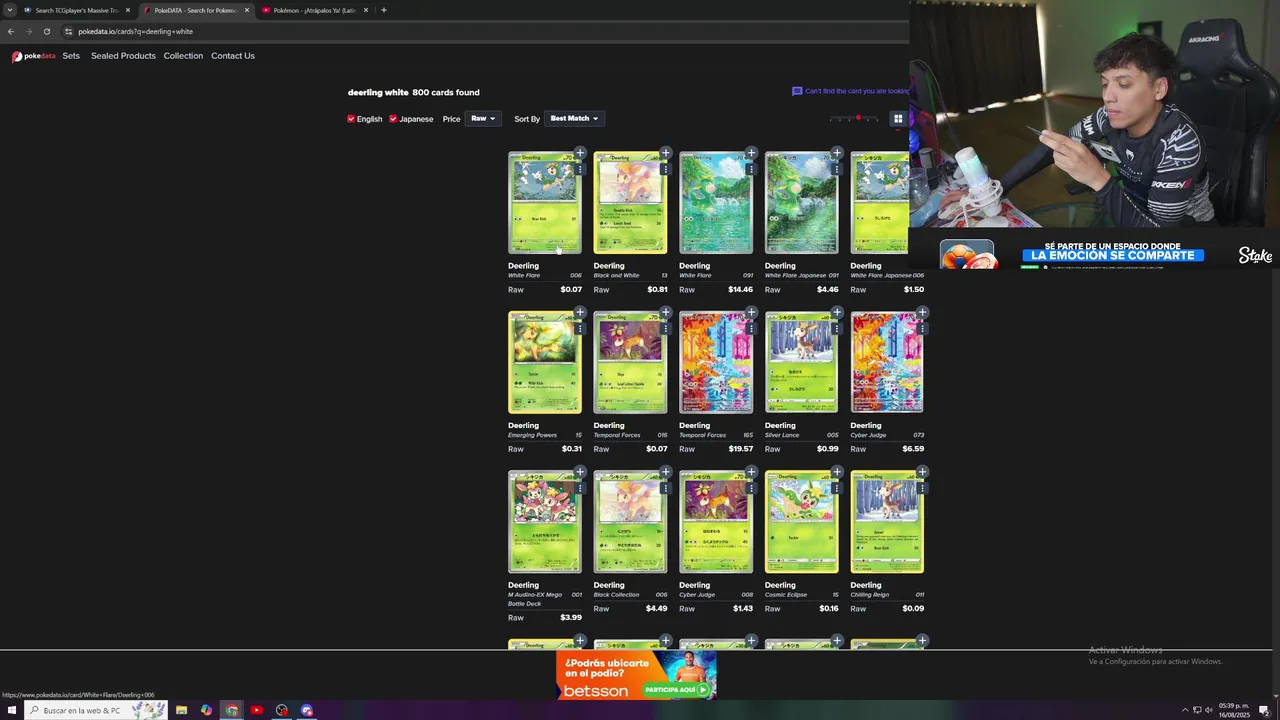Add White Flare Japanese 091 Deerling via plus
This screenshot has width=1280, height=720.
tap(837, 153)
